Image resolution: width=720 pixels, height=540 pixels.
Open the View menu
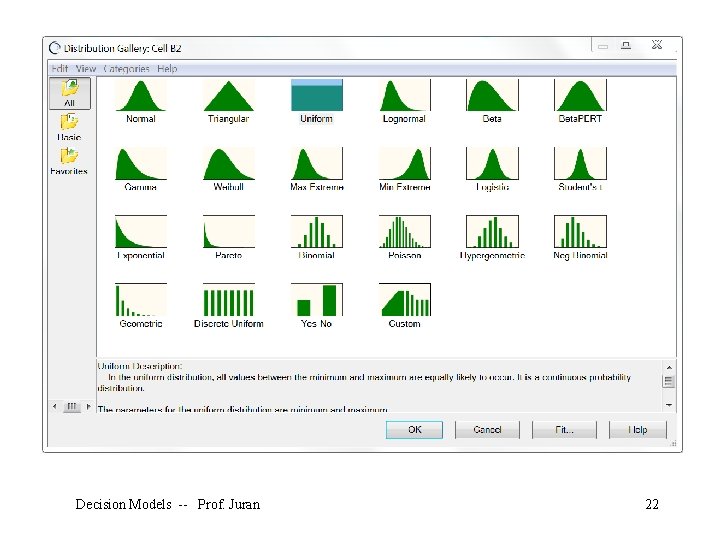(85, 69)
